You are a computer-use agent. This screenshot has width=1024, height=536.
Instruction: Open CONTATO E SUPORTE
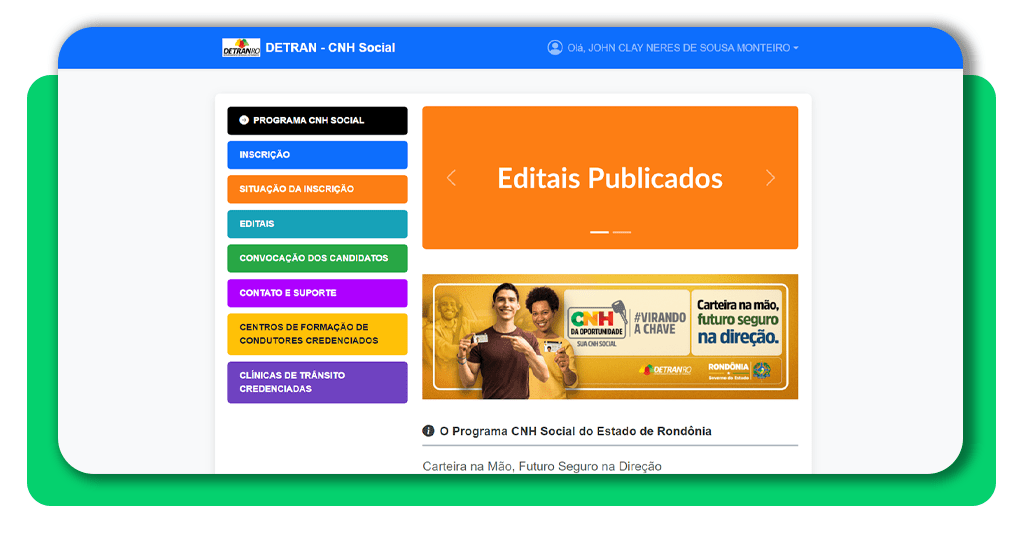[317, 293]
